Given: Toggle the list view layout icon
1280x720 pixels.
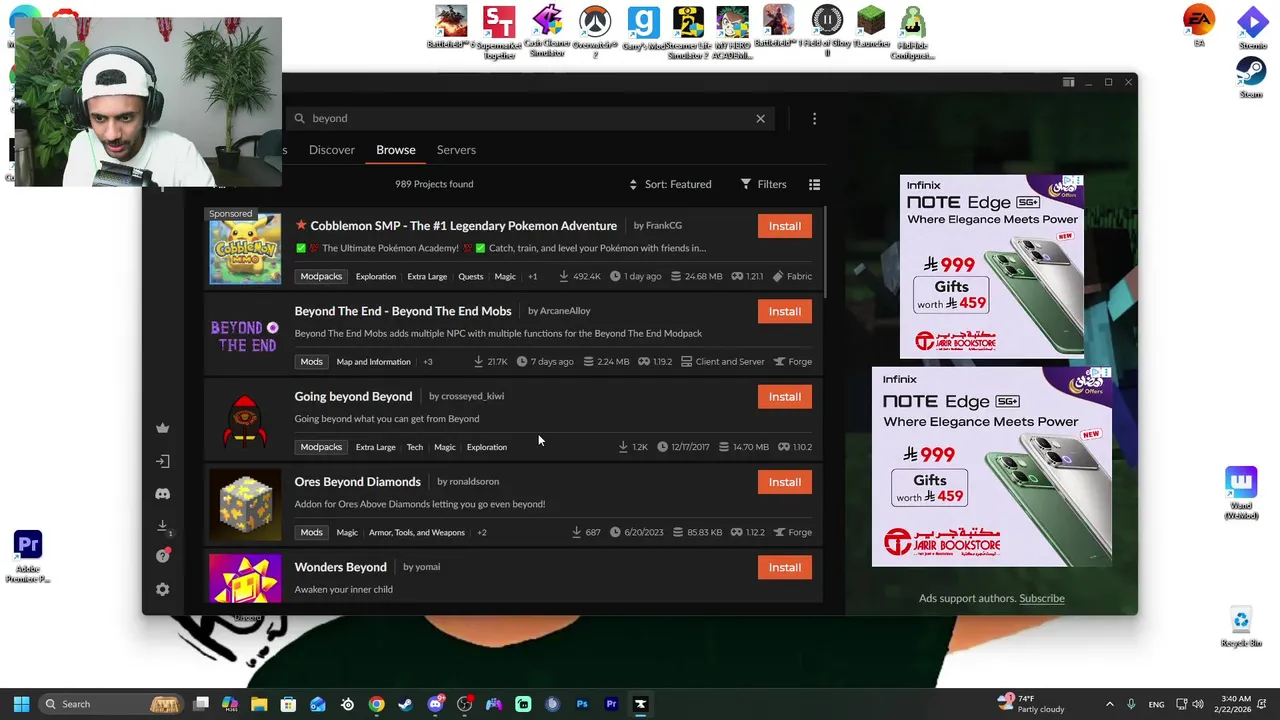Looking at the screenshot, I should pyautogui.click(x=814, y=184).
